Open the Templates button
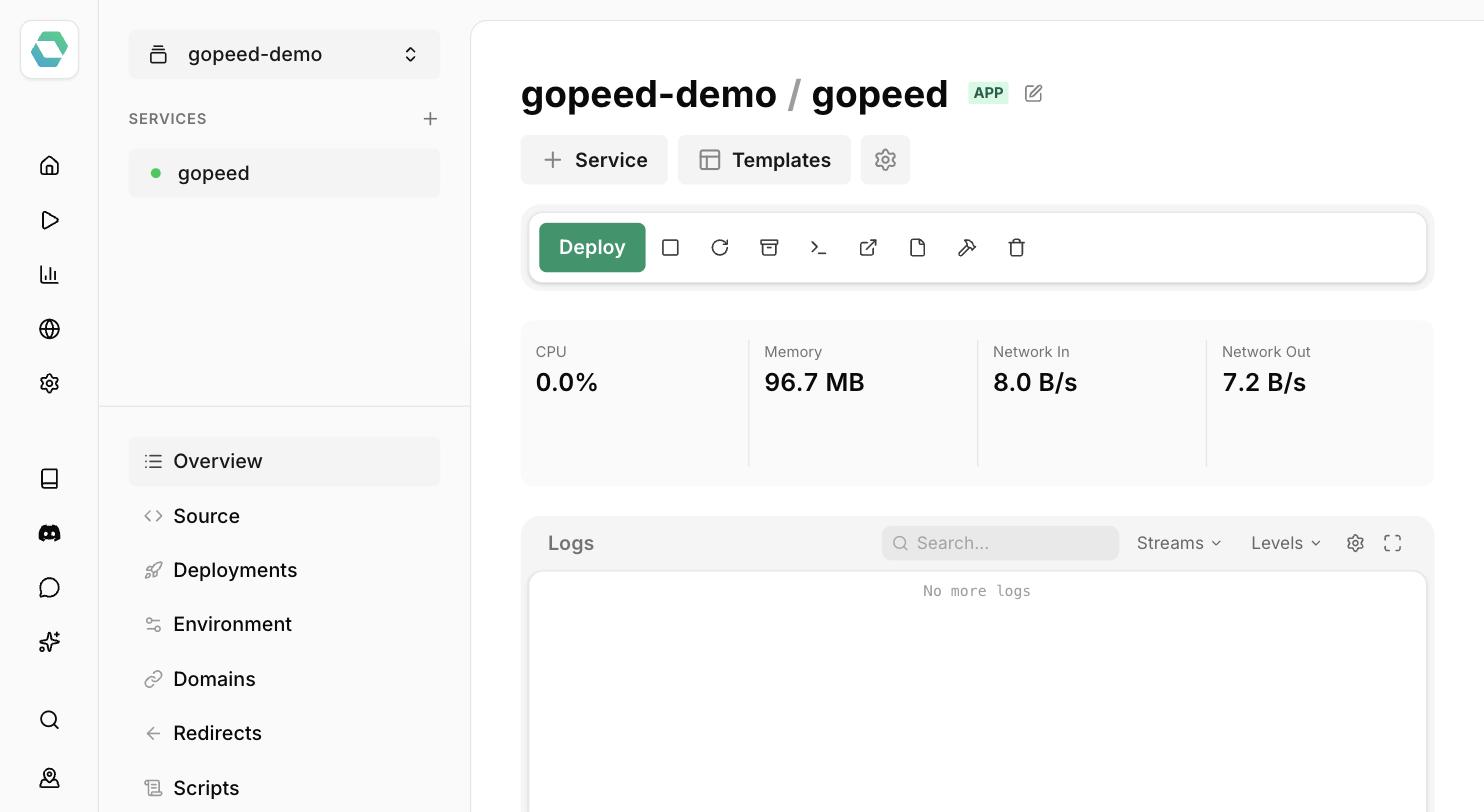 tap(764, 160)
